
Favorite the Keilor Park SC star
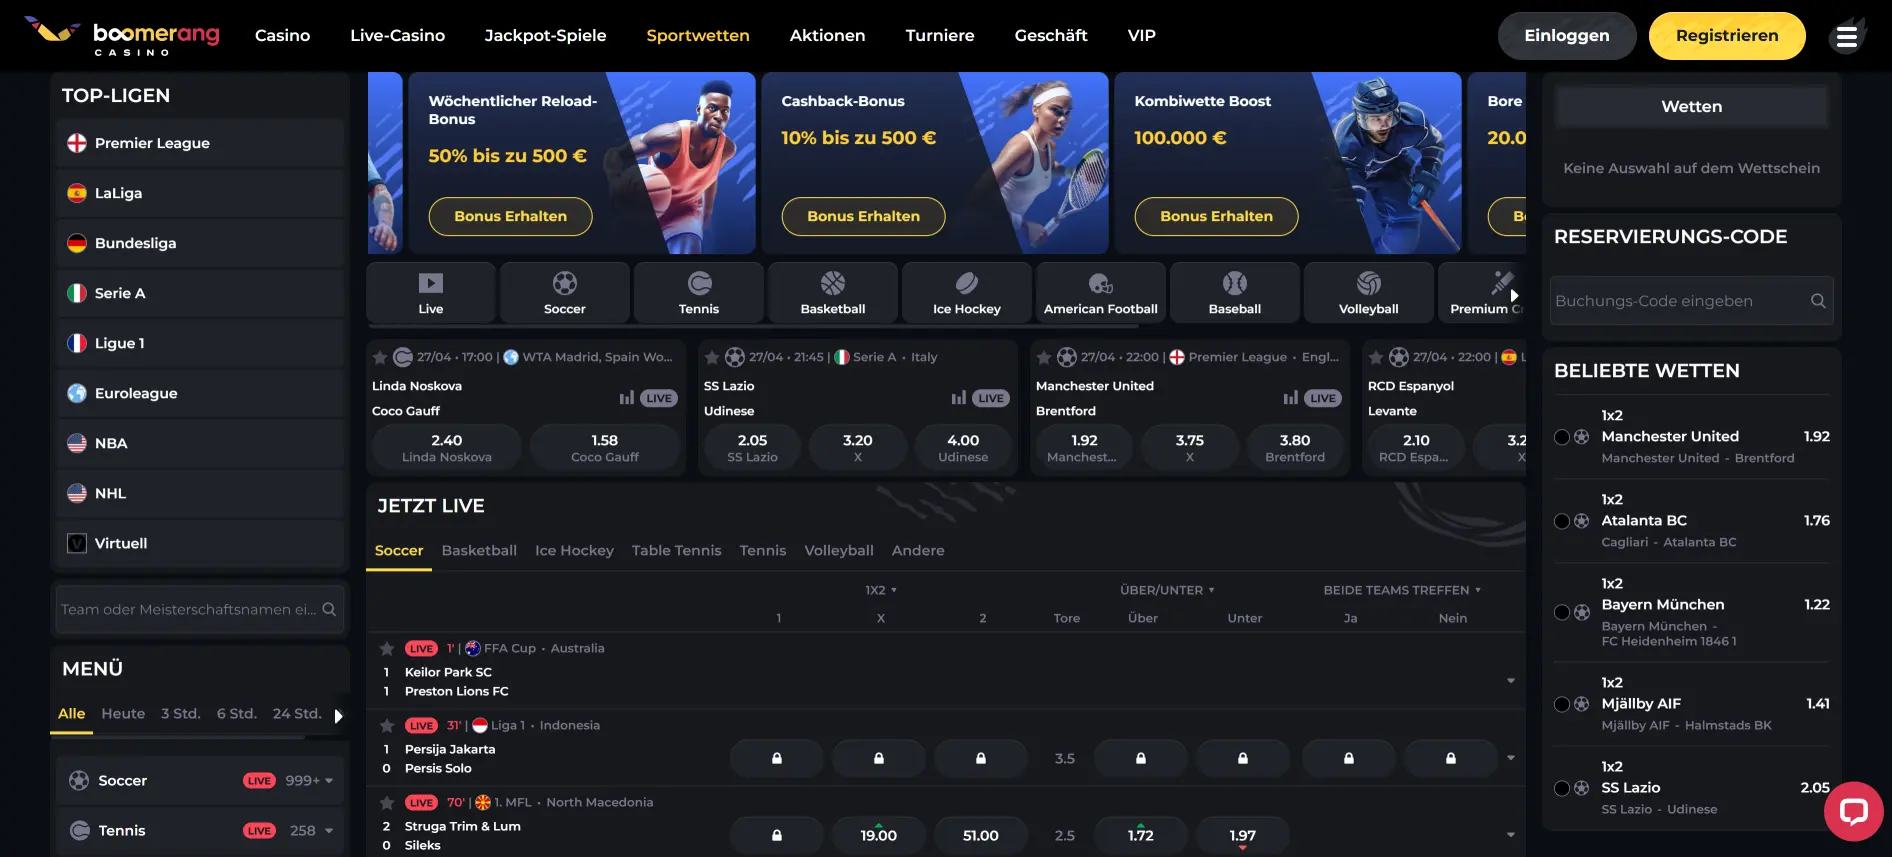coord(387,648)
